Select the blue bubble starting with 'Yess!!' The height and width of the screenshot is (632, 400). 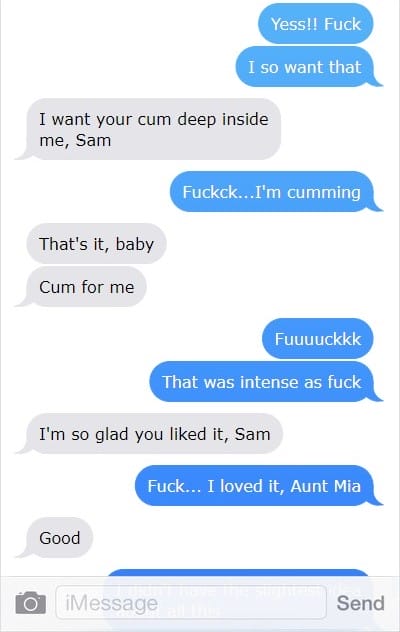(316, 24)
